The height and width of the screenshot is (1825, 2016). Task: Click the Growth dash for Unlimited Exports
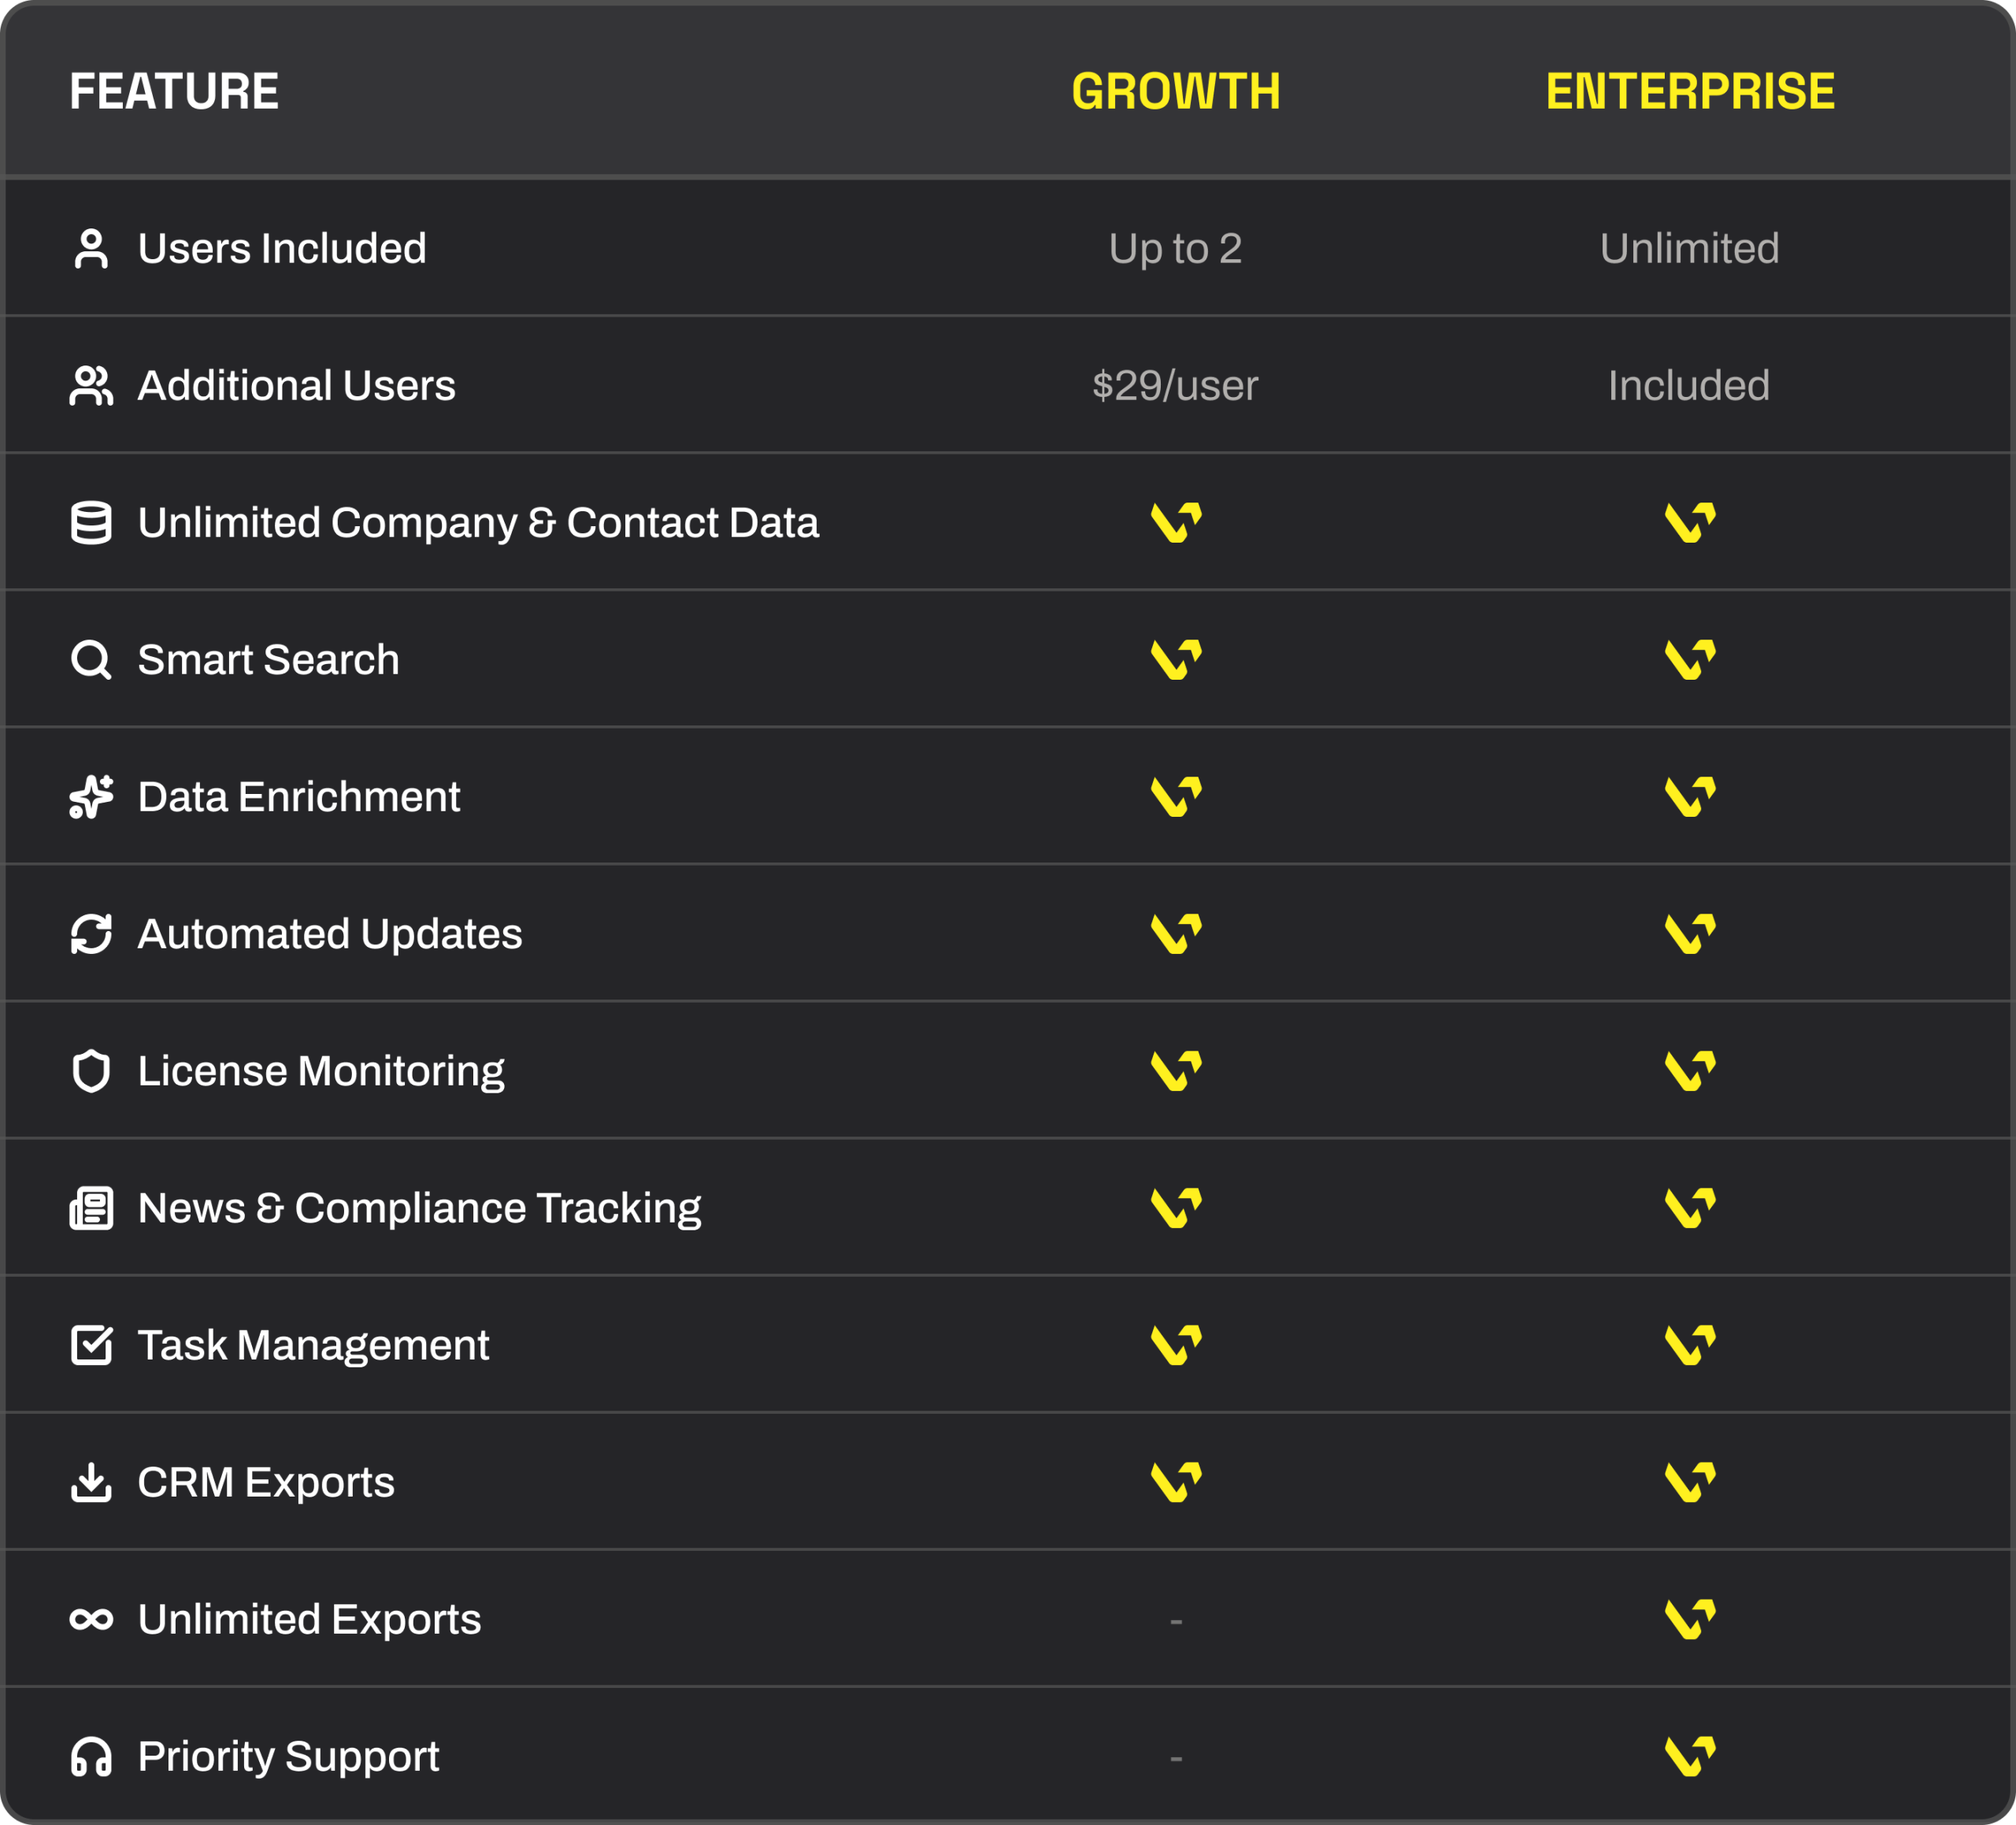click(1176, 1620)
